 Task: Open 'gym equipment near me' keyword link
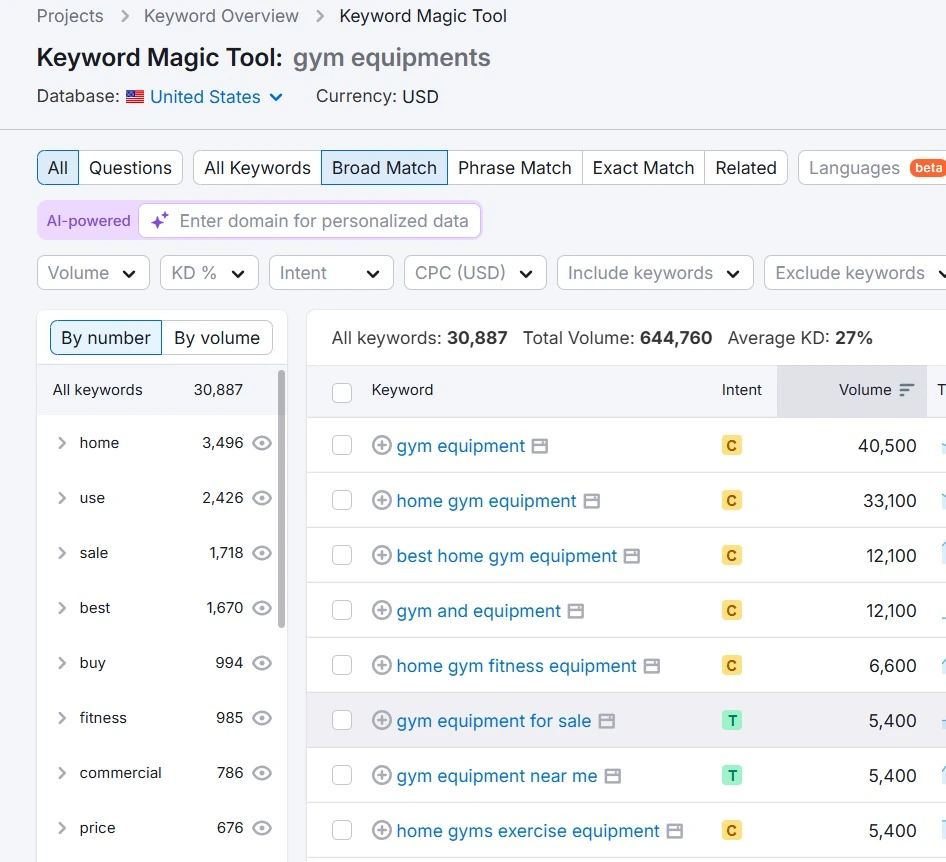pyautogui.click(x=497, y=775)
